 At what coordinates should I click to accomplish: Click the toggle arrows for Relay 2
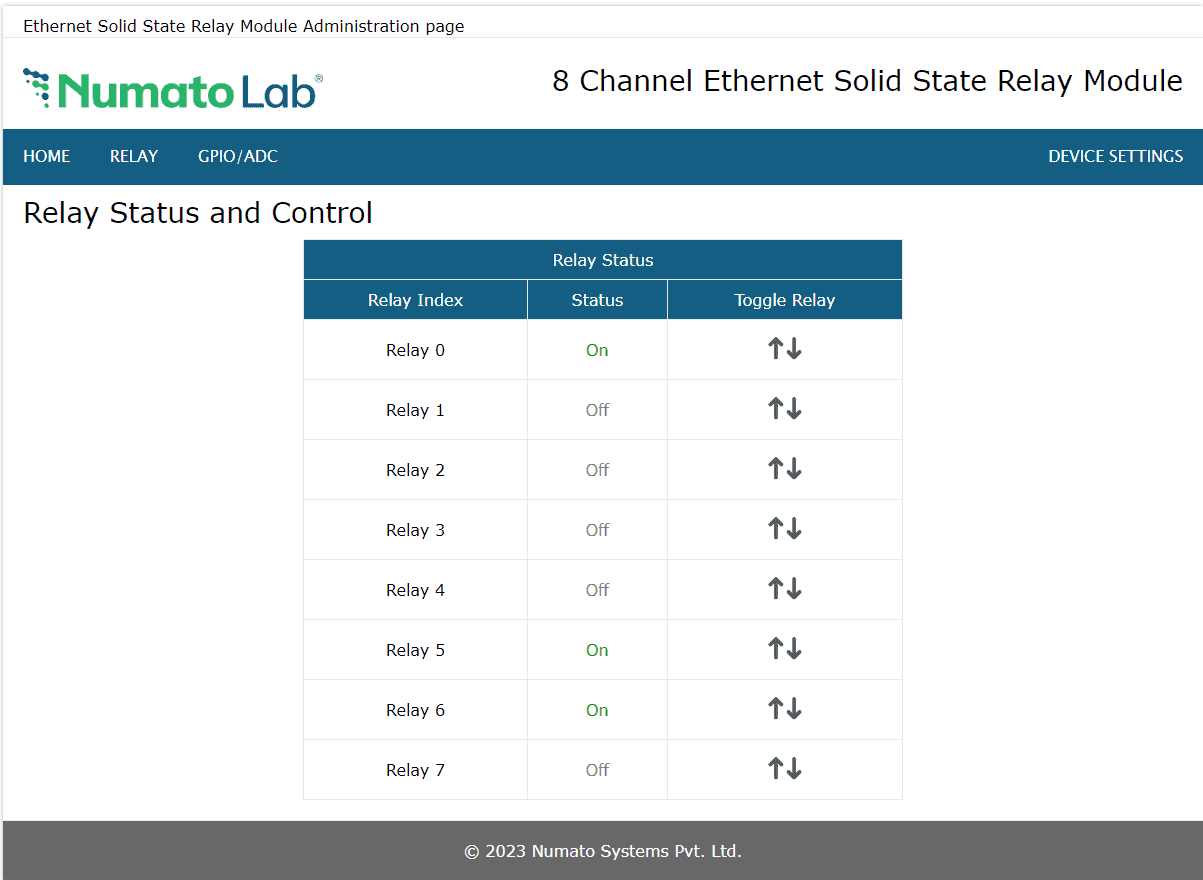(x=784, y=469)
